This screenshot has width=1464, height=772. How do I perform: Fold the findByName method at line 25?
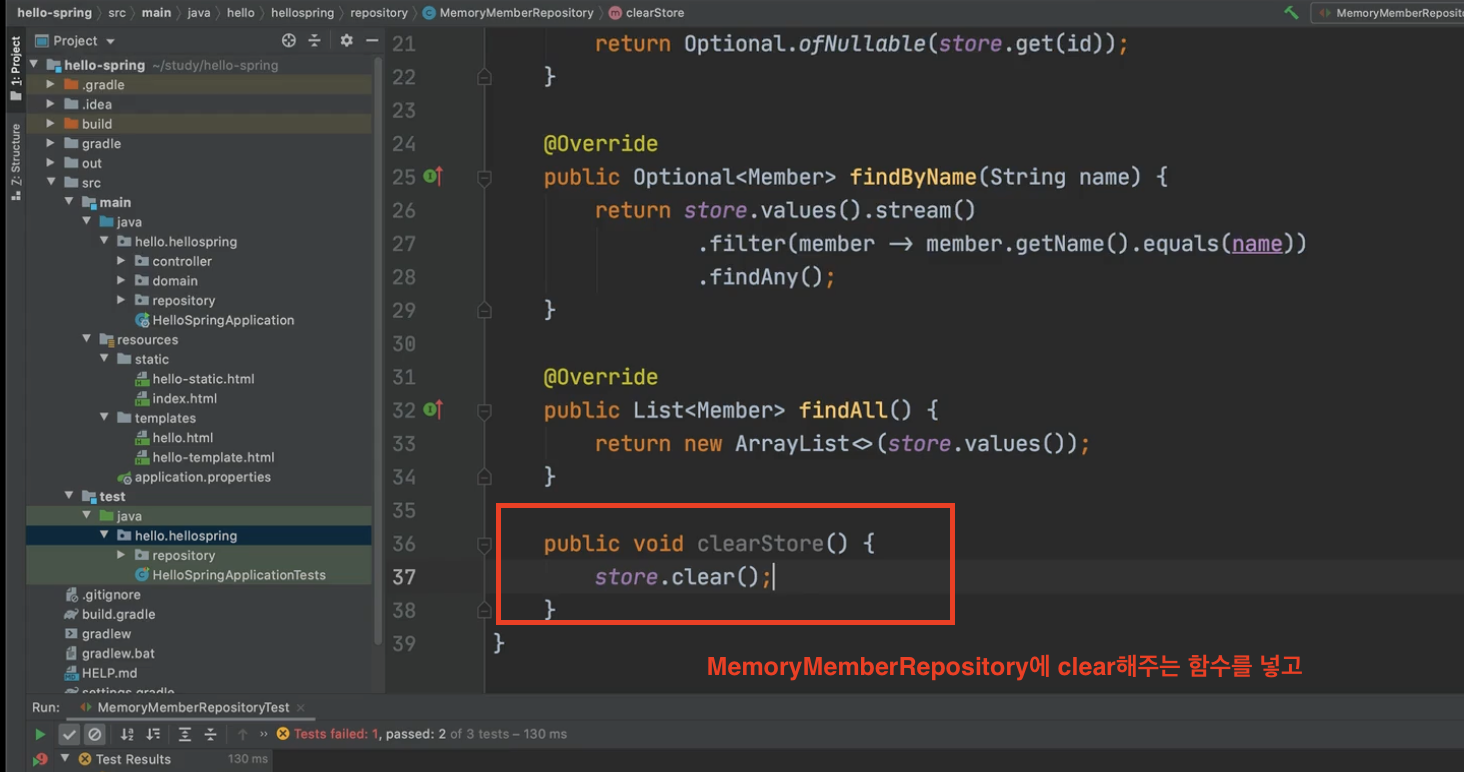(484, 177)
